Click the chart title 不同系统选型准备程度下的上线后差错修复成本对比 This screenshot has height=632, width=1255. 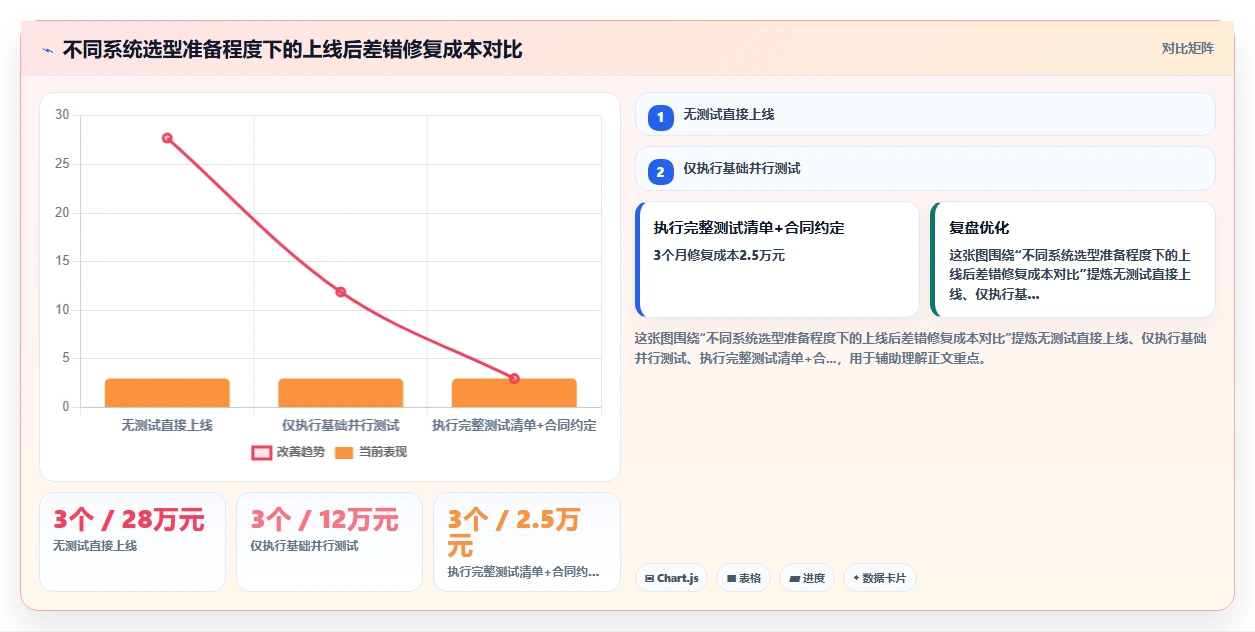292,49
